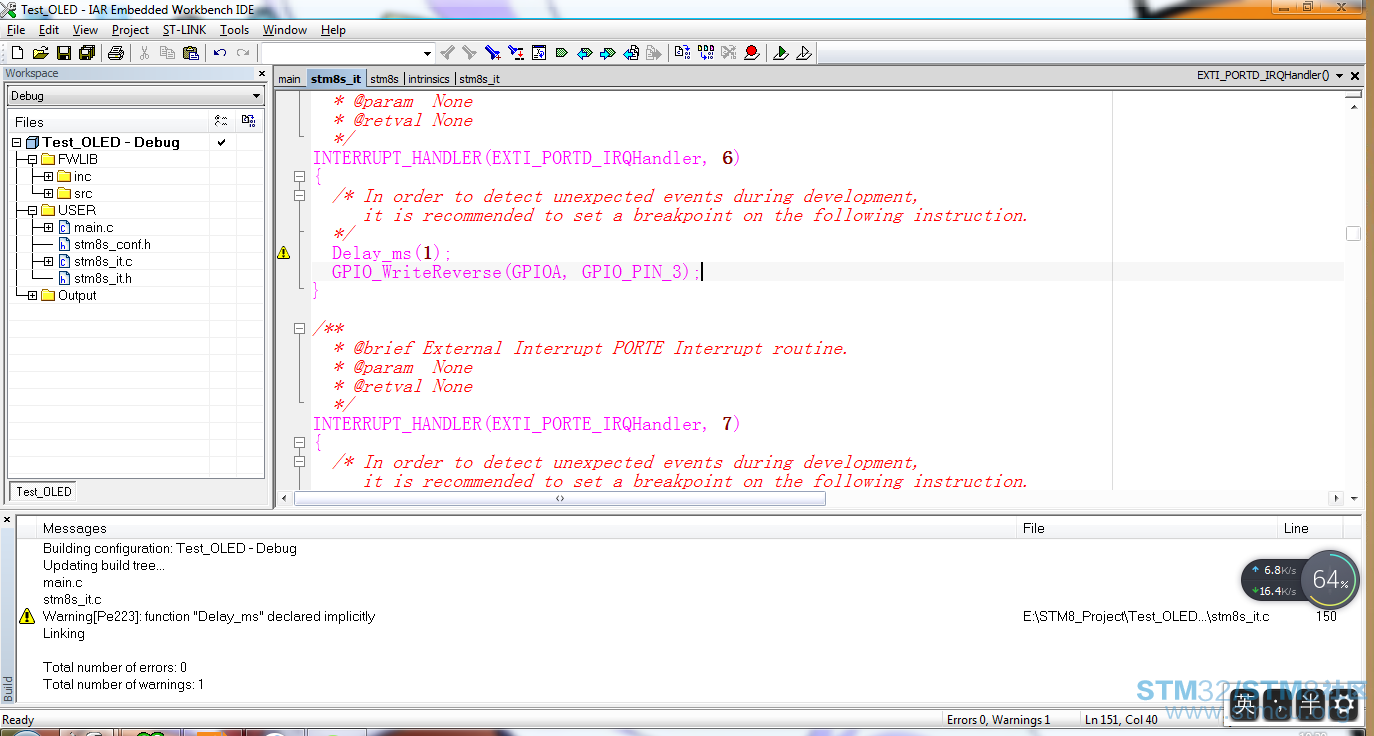Select the Test_OLED workspace tab at panel bottom
The image size is (1374, 736).
pos(44,492)
